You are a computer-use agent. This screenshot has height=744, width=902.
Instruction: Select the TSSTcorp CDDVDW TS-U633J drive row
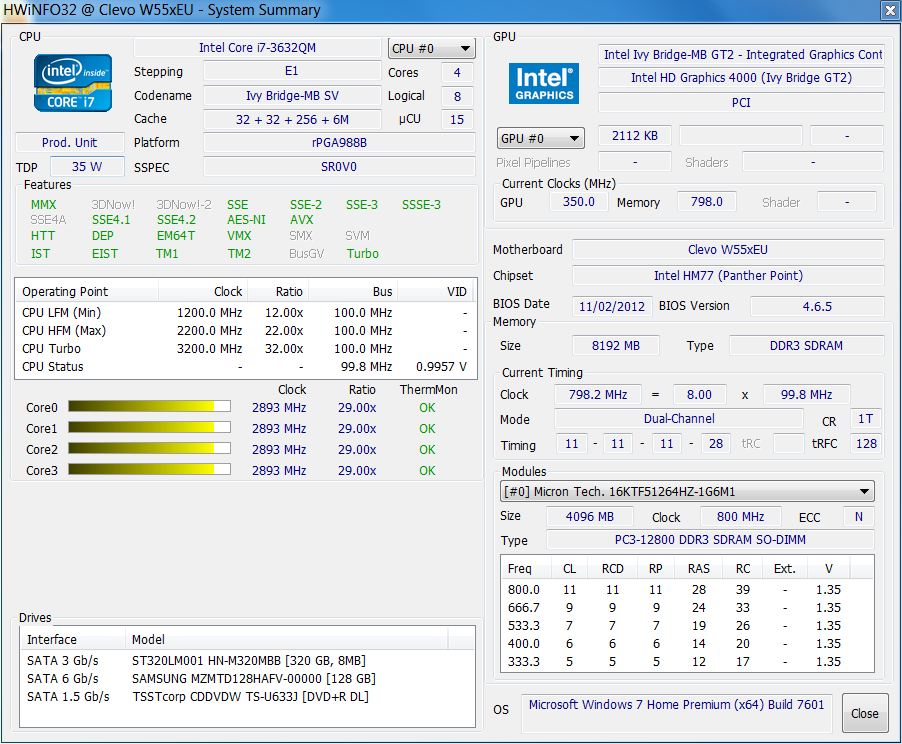coord(247,696)
